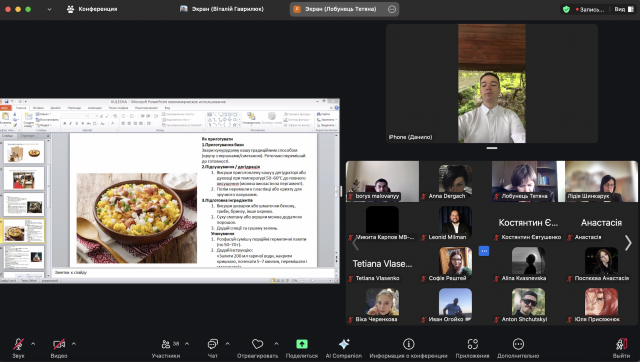Viewport: 640px width, 362px height.
Task: Go to previous page of participant gallery
Action: [355, 243]
